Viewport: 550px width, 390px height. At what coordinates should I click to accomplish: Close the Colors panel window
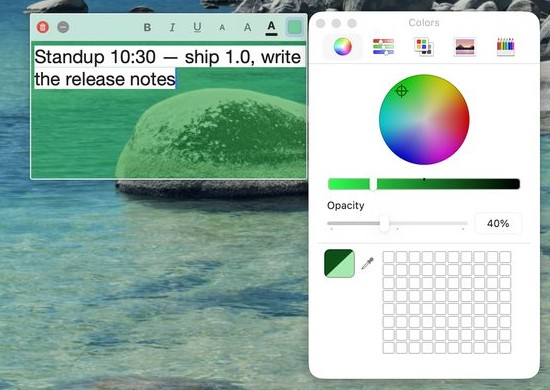(x=320, y=23)
